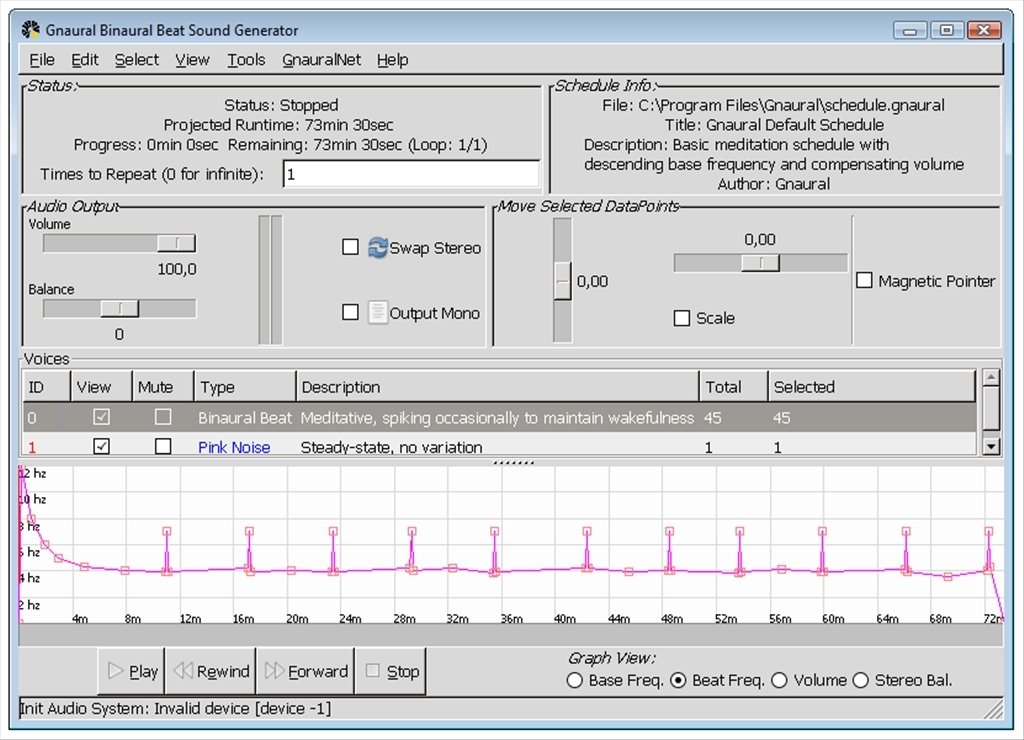The width and height of the screenshot is (1024, 740).
Task: Open the GnauralNet menu
Action: (321, 60)
